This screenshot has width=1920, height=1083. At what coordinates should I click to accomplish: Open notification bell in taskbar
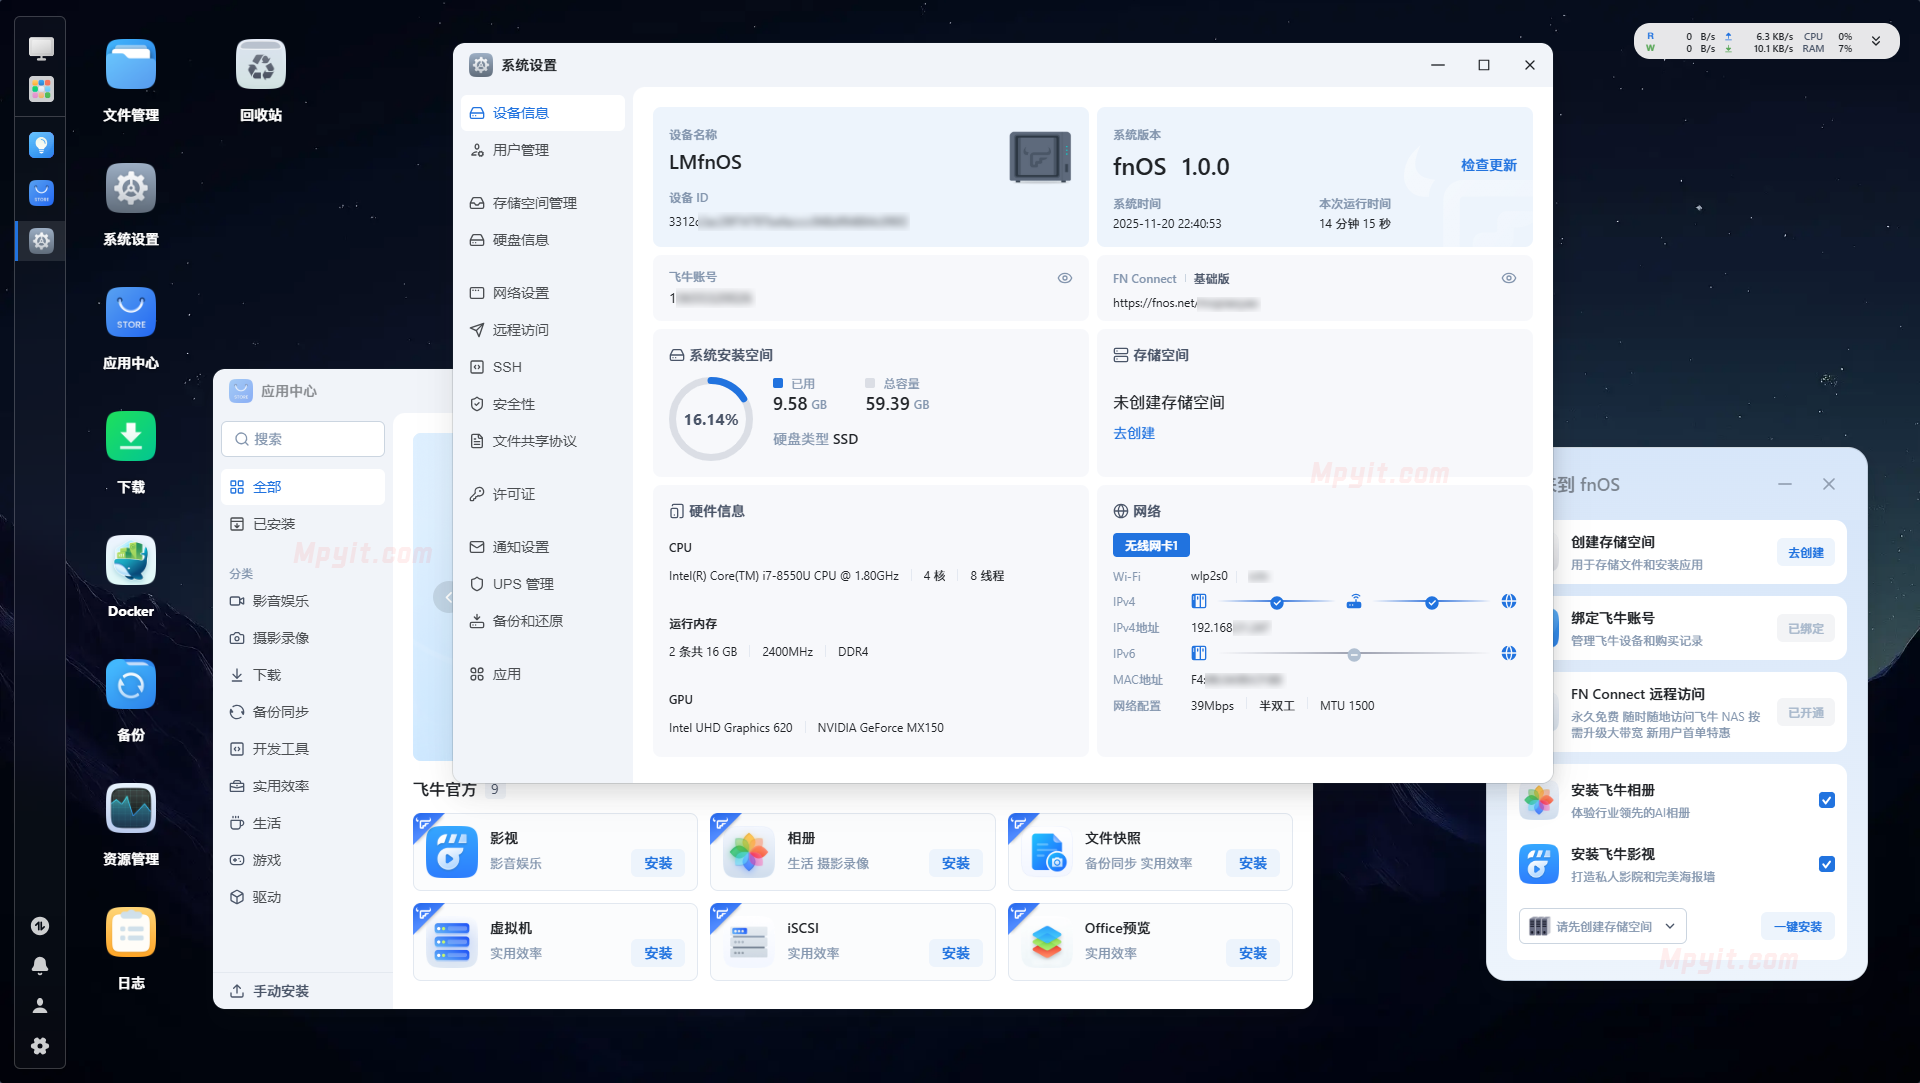(40, 966)
